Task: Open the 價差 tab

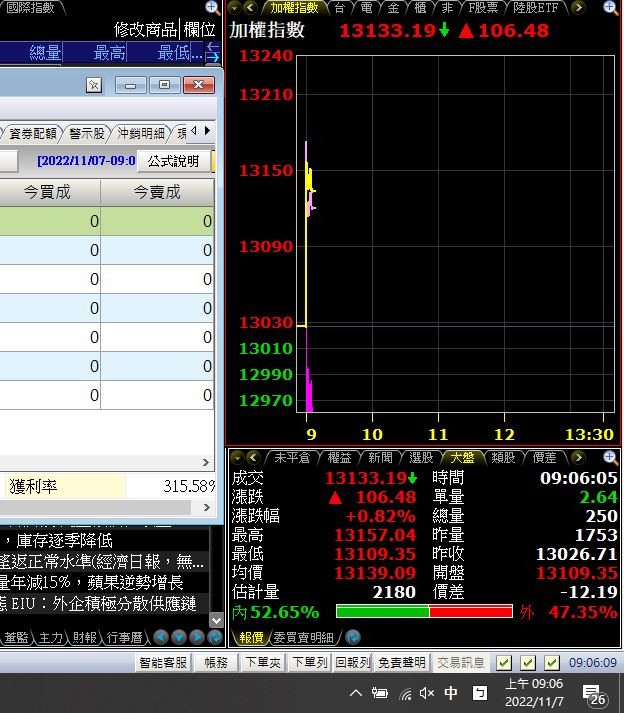Action: click(544, 457)
